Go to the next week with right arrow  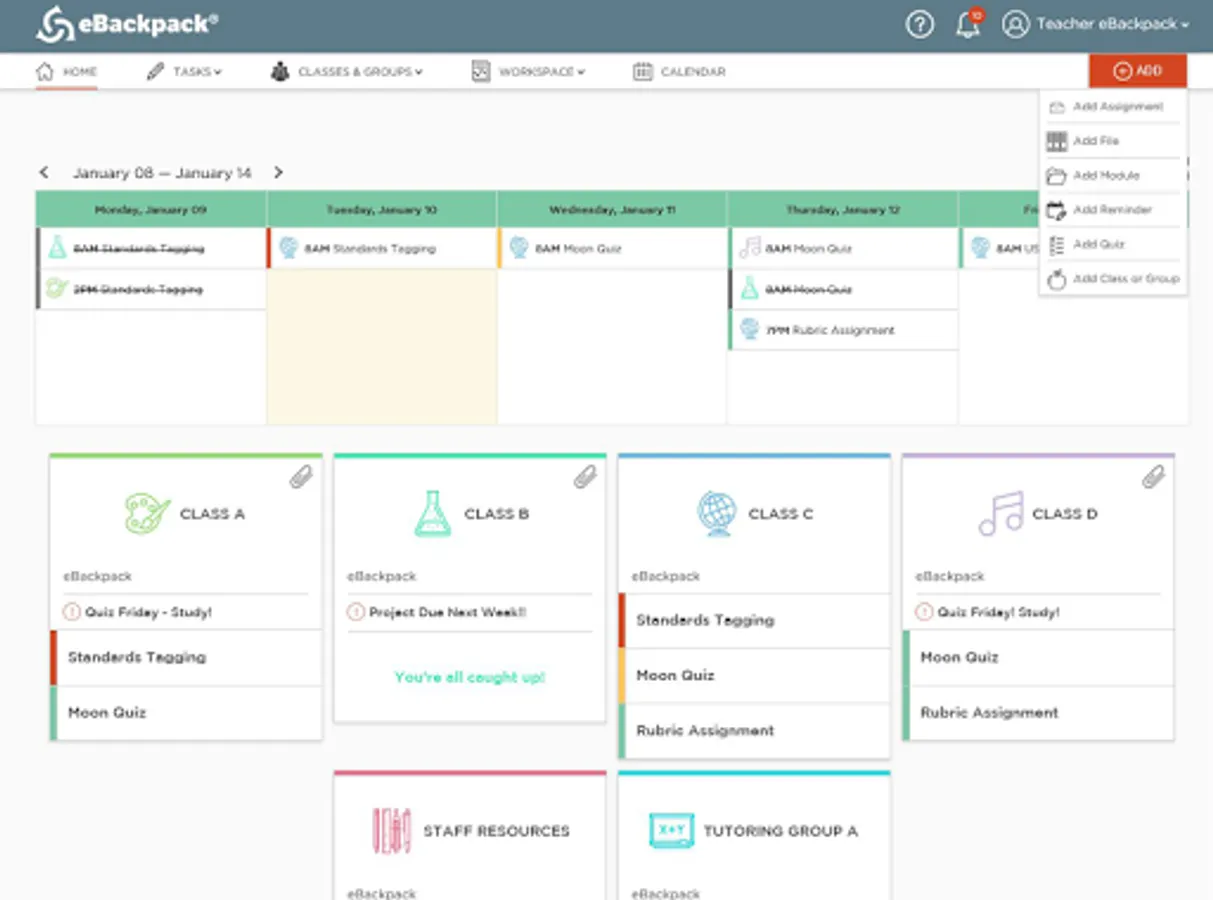pos(278,173)
